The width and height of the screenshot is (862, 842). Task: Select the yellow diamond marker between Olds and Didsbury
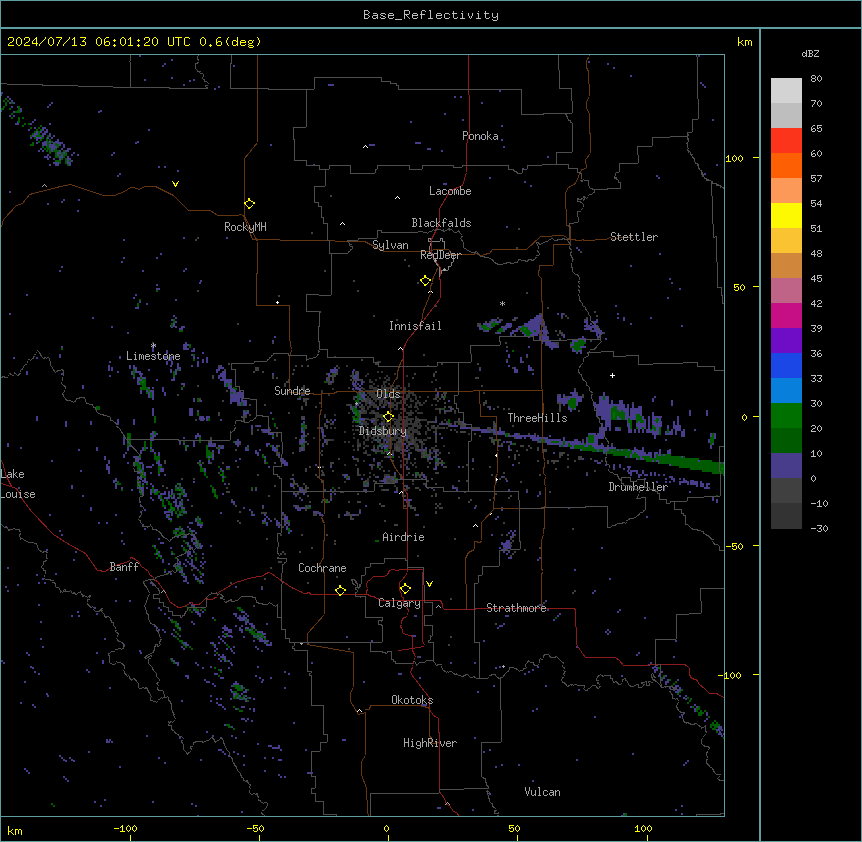(389, 416)
